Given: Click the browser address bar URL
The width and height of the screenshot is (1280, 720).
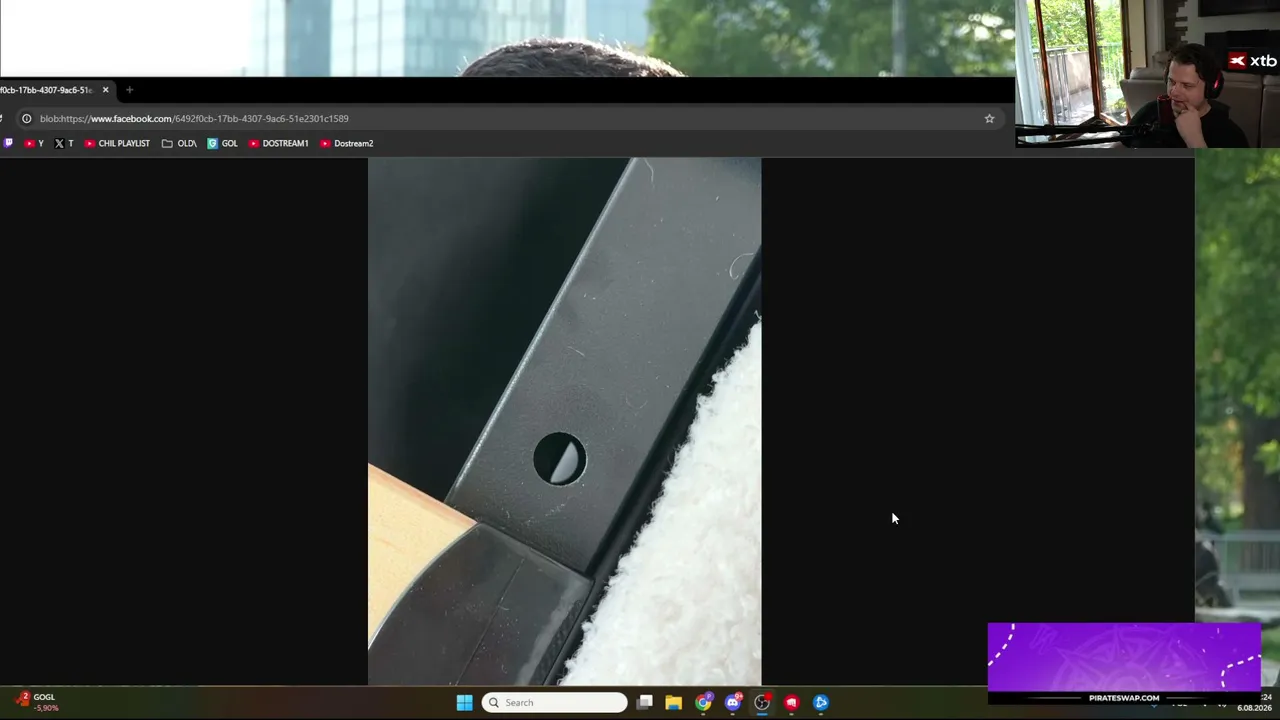Looking at the screenshot, I should coord(194,118).
